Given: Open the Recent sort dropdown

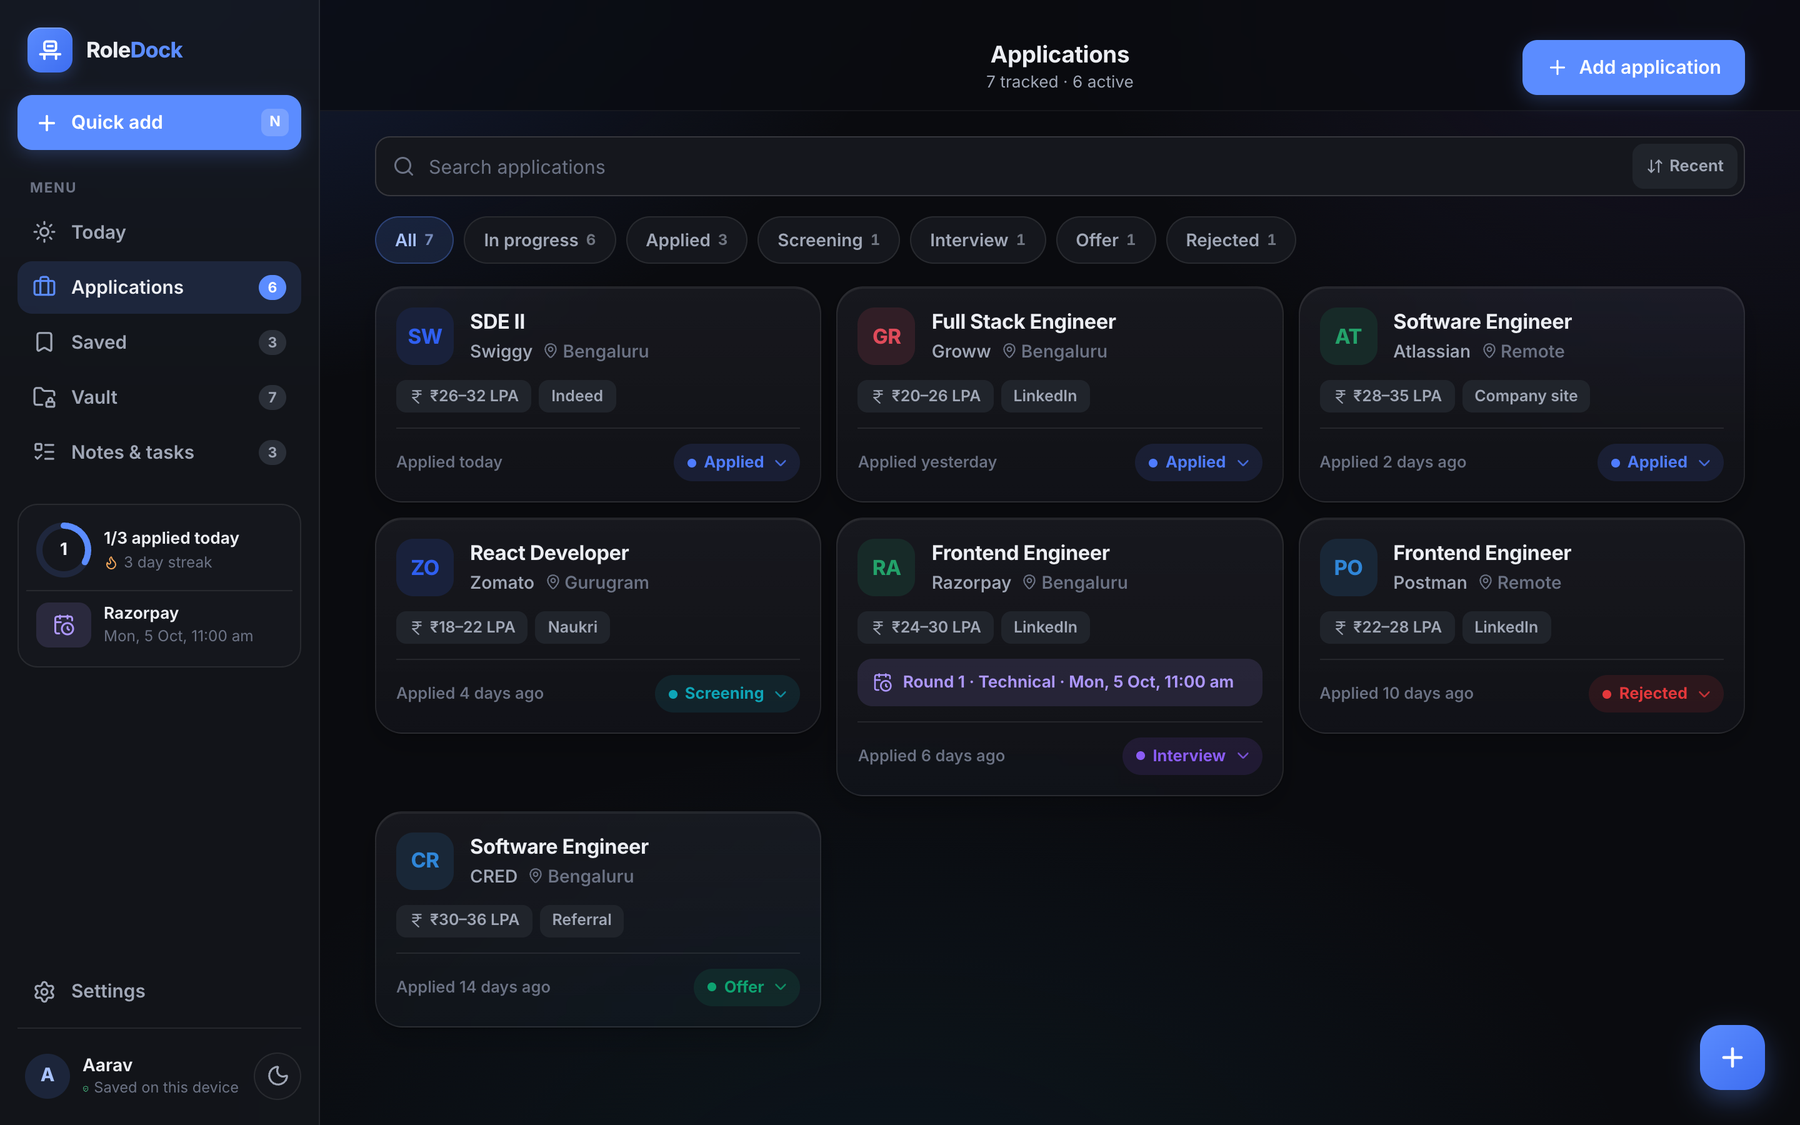Looking at the screenshot, I should (x=1685, y=166).
